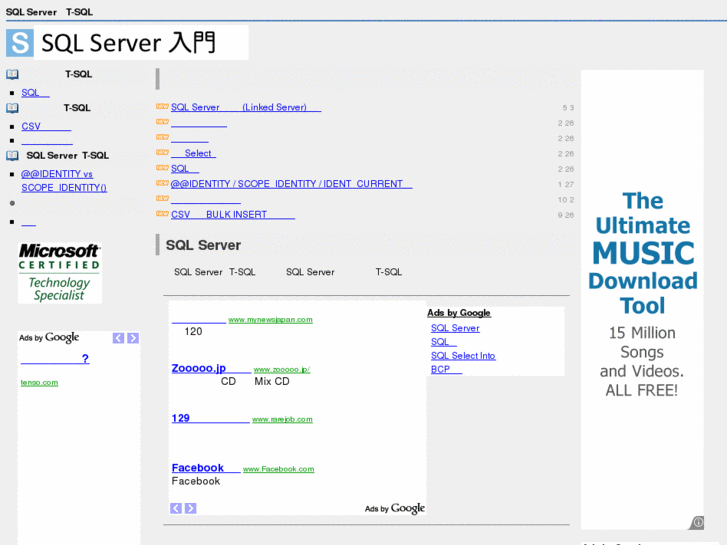Image resolution: width=727 pixels, height=545 pixels.
Task: Click new badge beside @@IDENTITY article
Action: (x=162, y=183)
